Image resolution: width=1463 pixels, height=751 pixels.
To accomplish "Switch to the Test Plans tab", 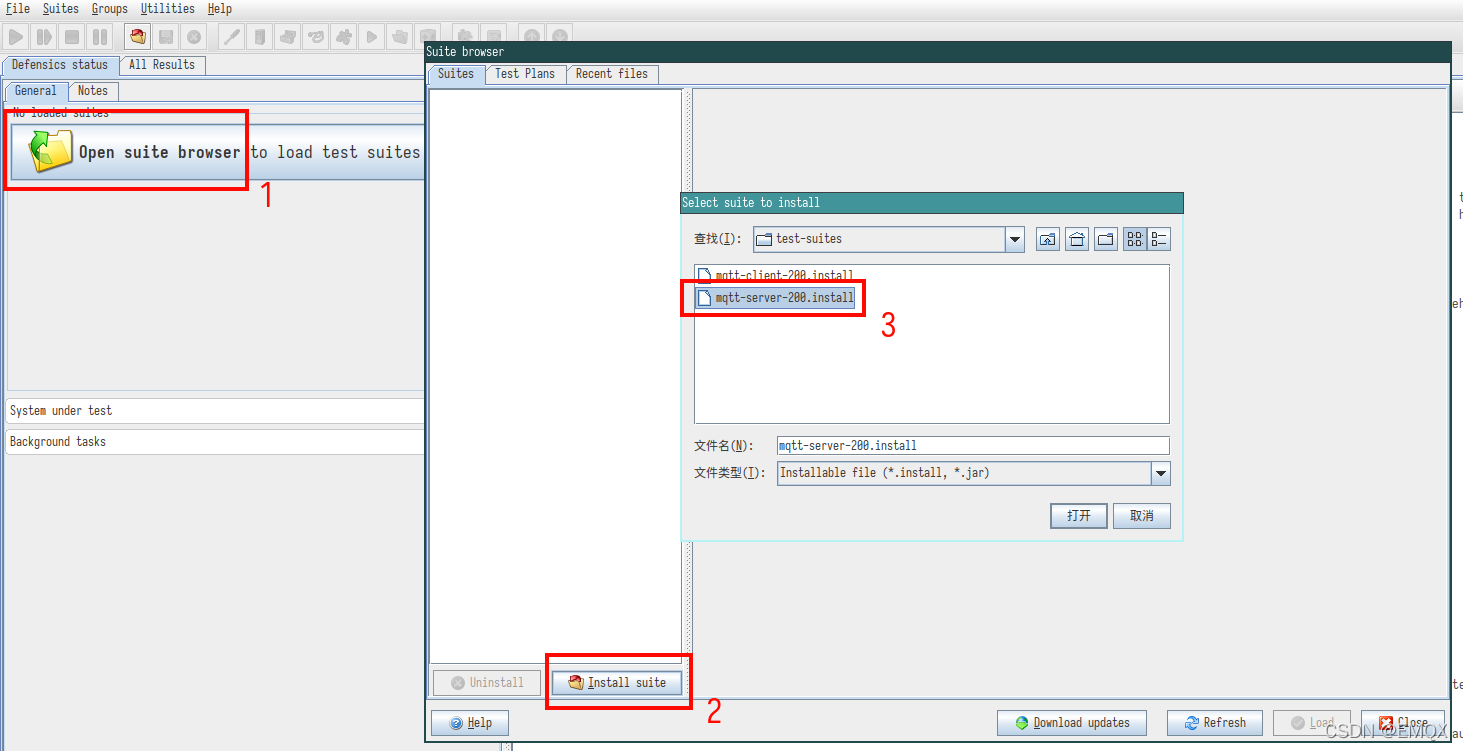I will [x=525, y=74].
